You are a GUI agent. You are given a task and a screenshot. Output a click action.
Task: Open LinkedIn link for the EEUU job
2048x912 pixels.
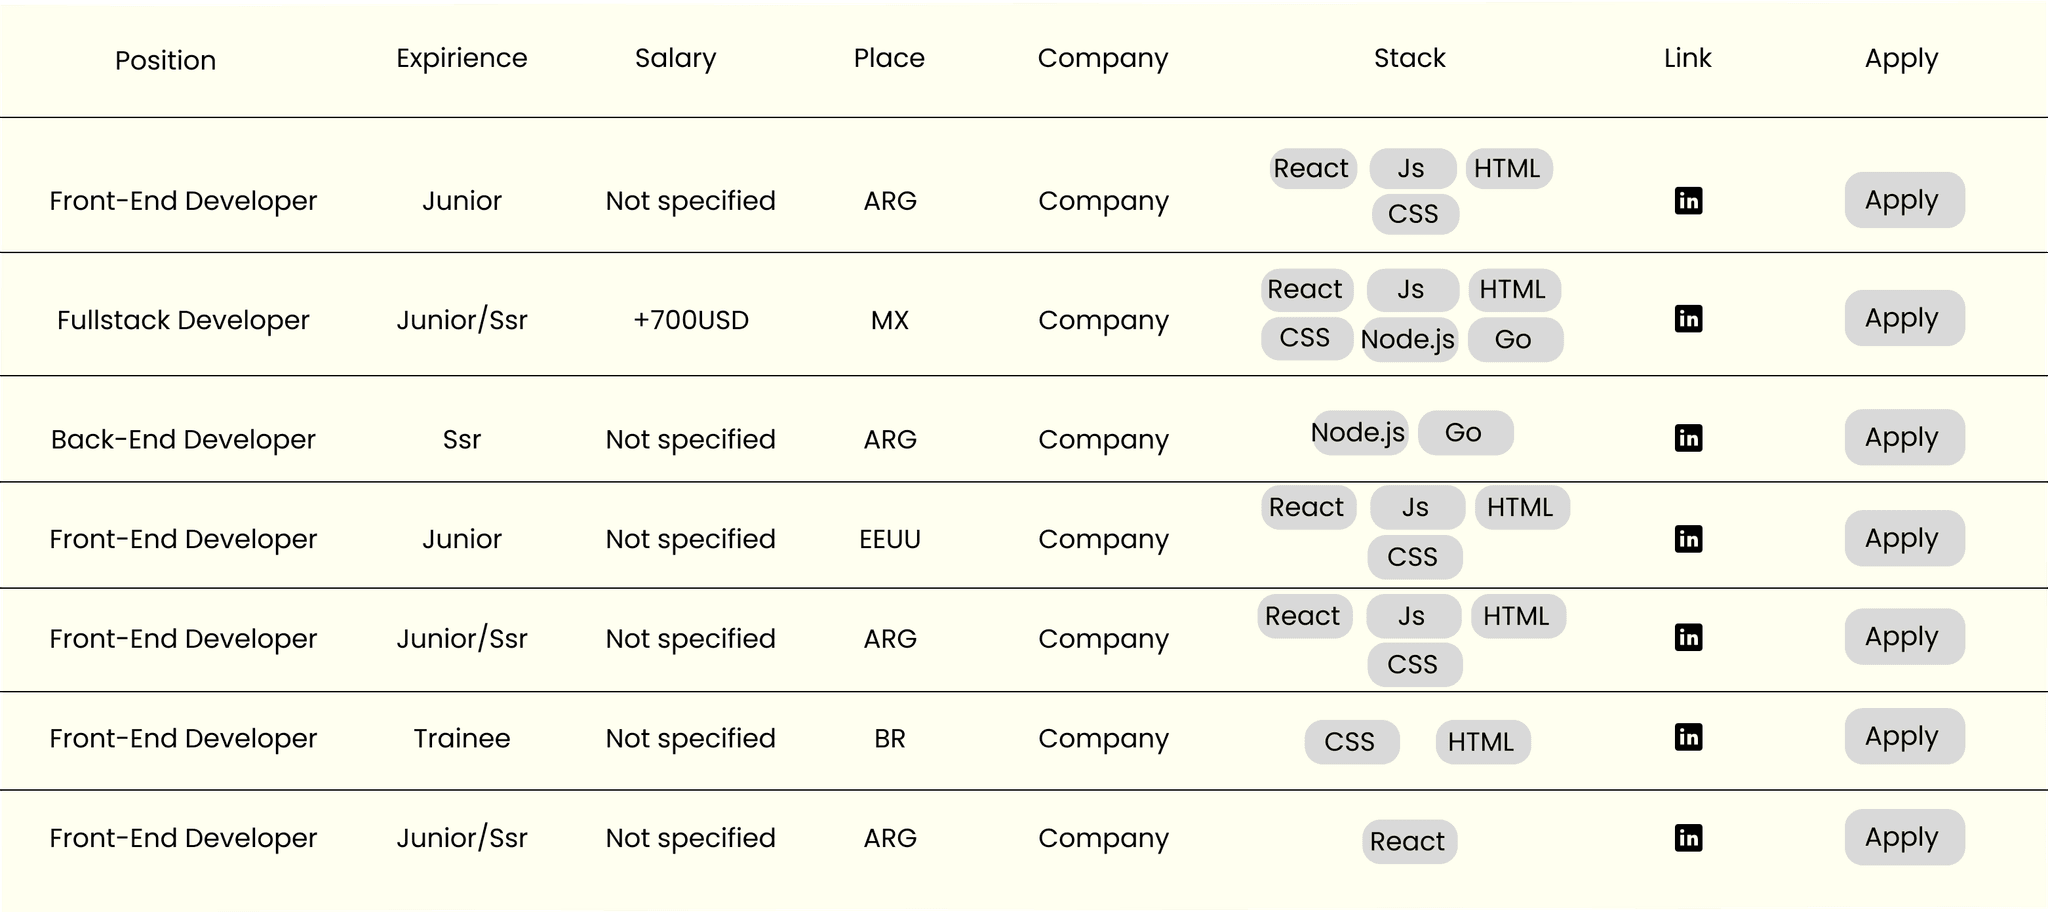point(1688,539)
